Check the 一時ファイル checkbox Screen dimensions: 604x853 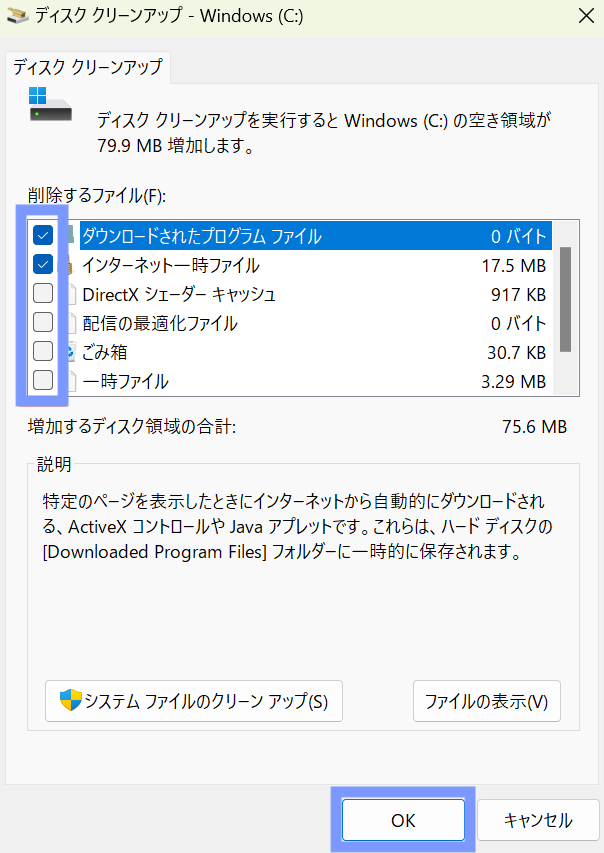click(43, 380)
